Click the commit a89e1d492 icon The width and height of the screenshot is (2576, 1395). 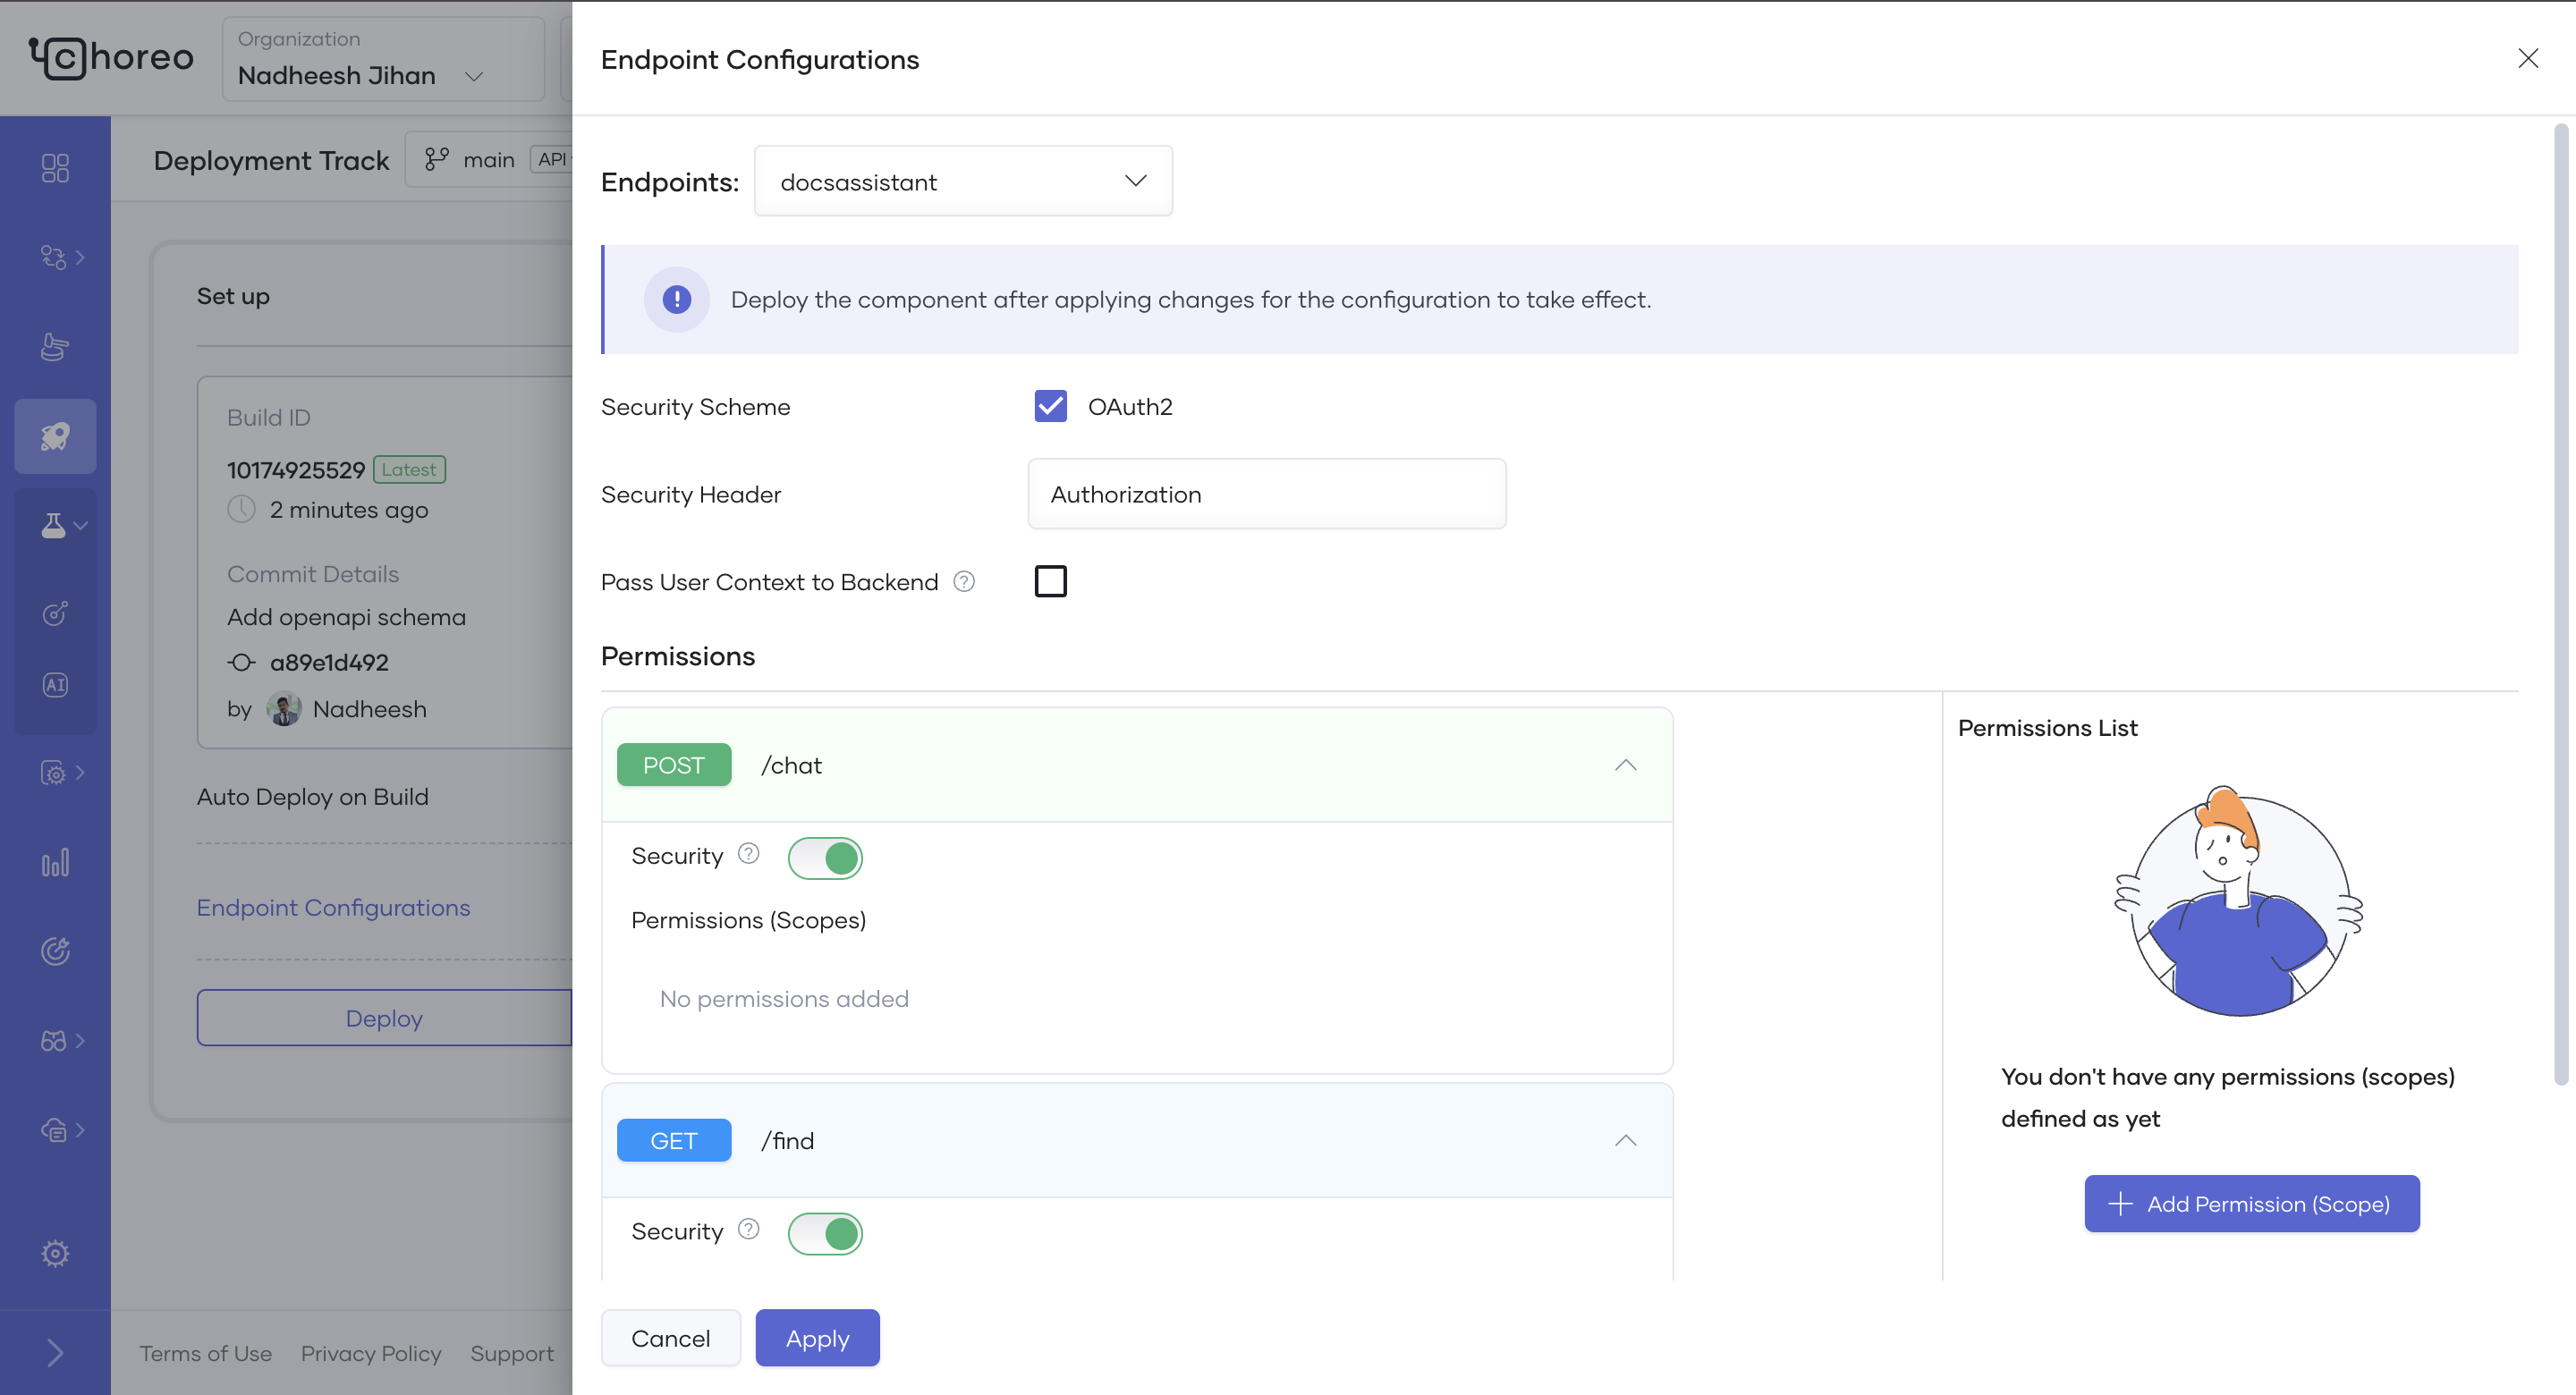pyautogui.click(x=241, y=662)
